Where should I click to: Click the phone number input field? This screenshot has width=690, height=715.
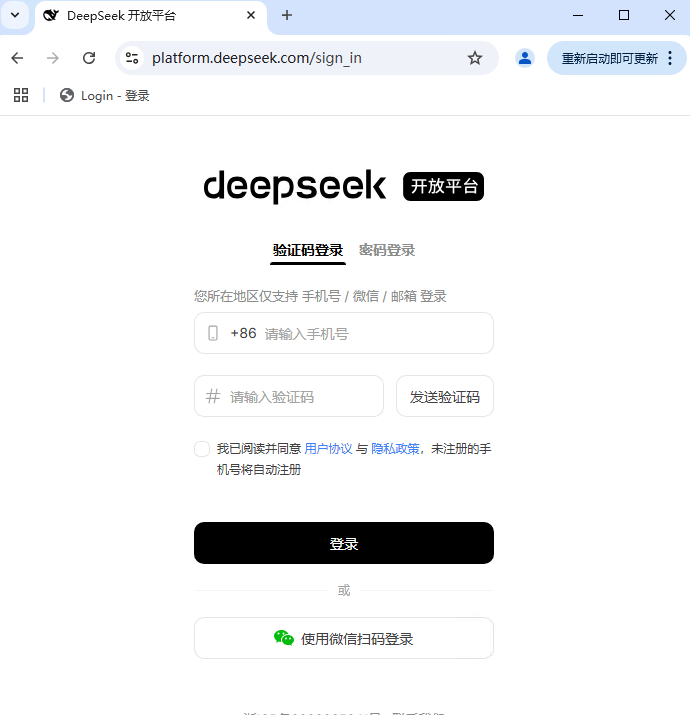tap(344, 333)
